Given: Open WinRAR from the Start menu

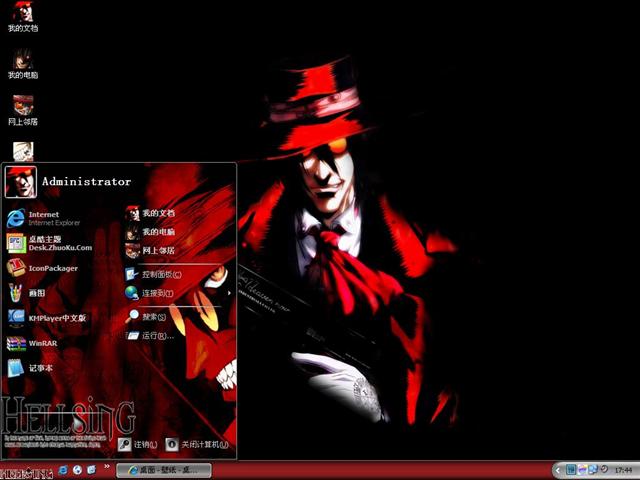Looking at the screenshot, I should click(x=33, y=343).
